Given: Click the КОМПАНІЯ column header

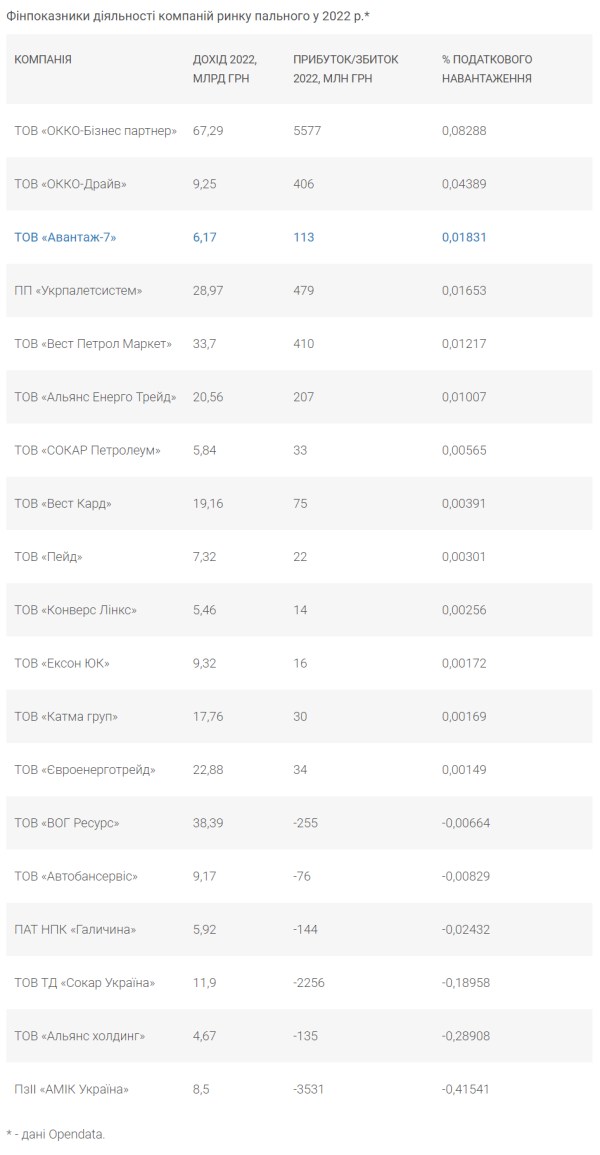Looking at the screenshot, I should [x=43, y=60].
